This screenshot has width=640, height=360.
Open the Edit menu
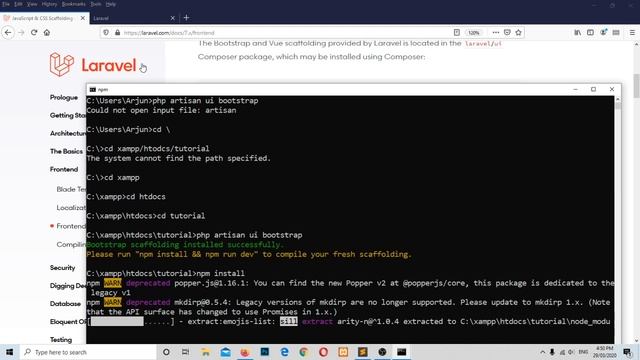click(18, 4)
